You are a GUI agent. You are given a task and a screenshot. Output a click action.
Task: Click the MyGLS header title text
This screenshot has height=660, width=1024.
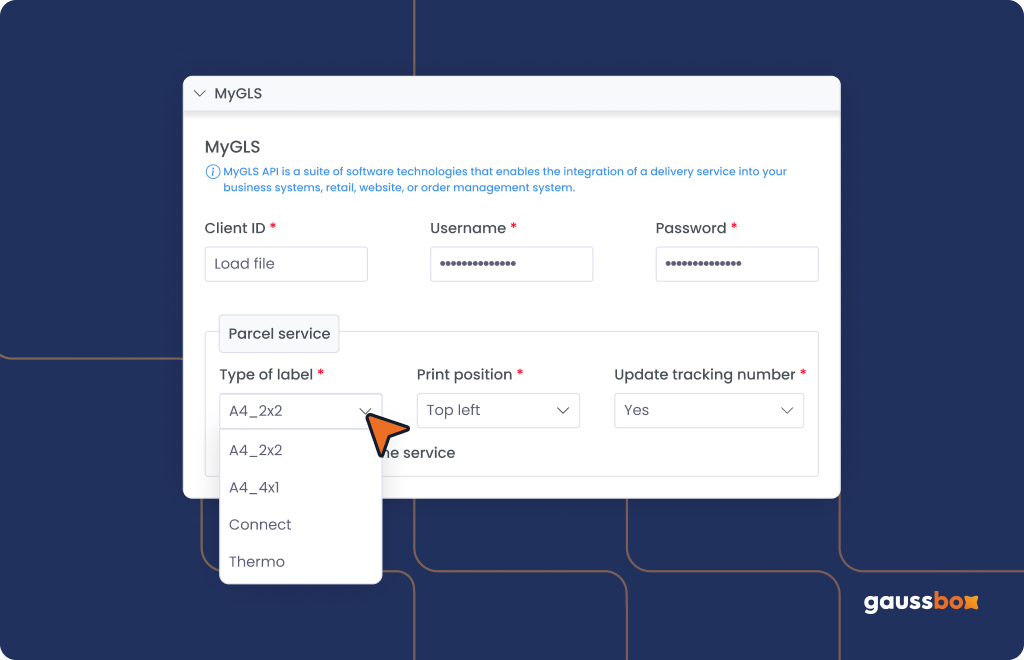[238, 93]
